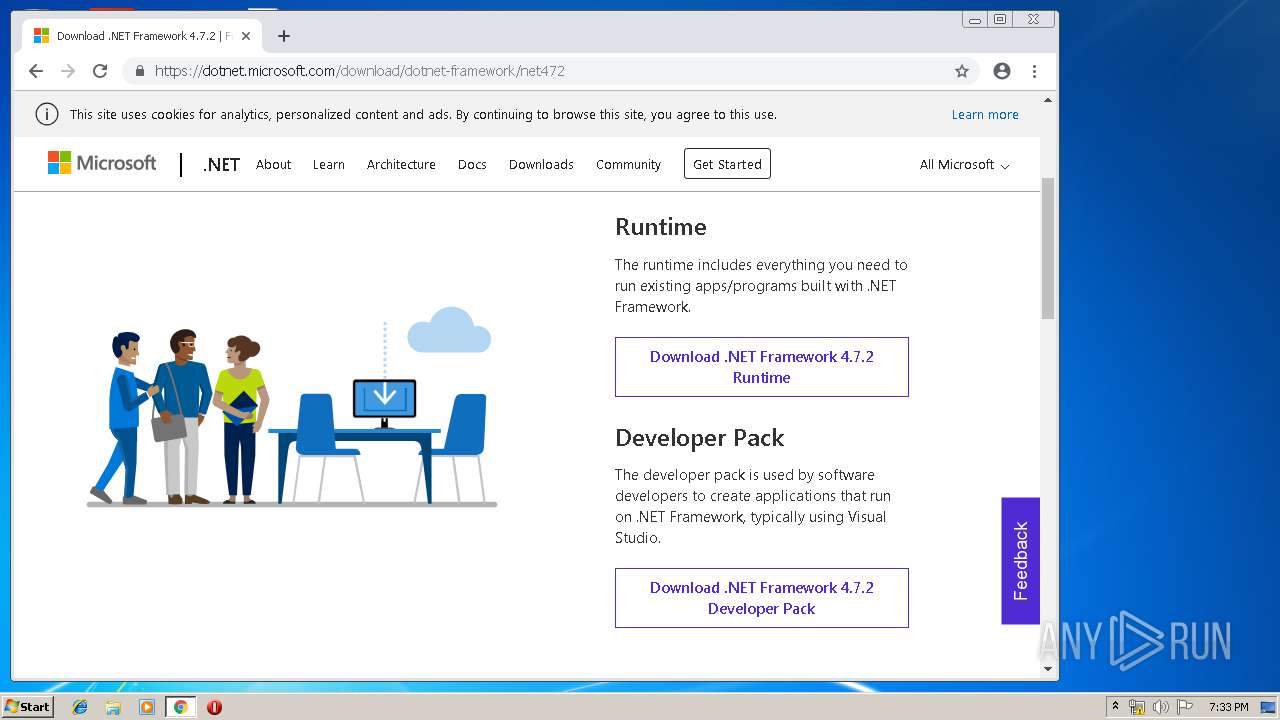Click the page vertical scrollbar thumb
Image resolution: width=1280 pixels, height=720 pixels.
[x=1048, y=248]
